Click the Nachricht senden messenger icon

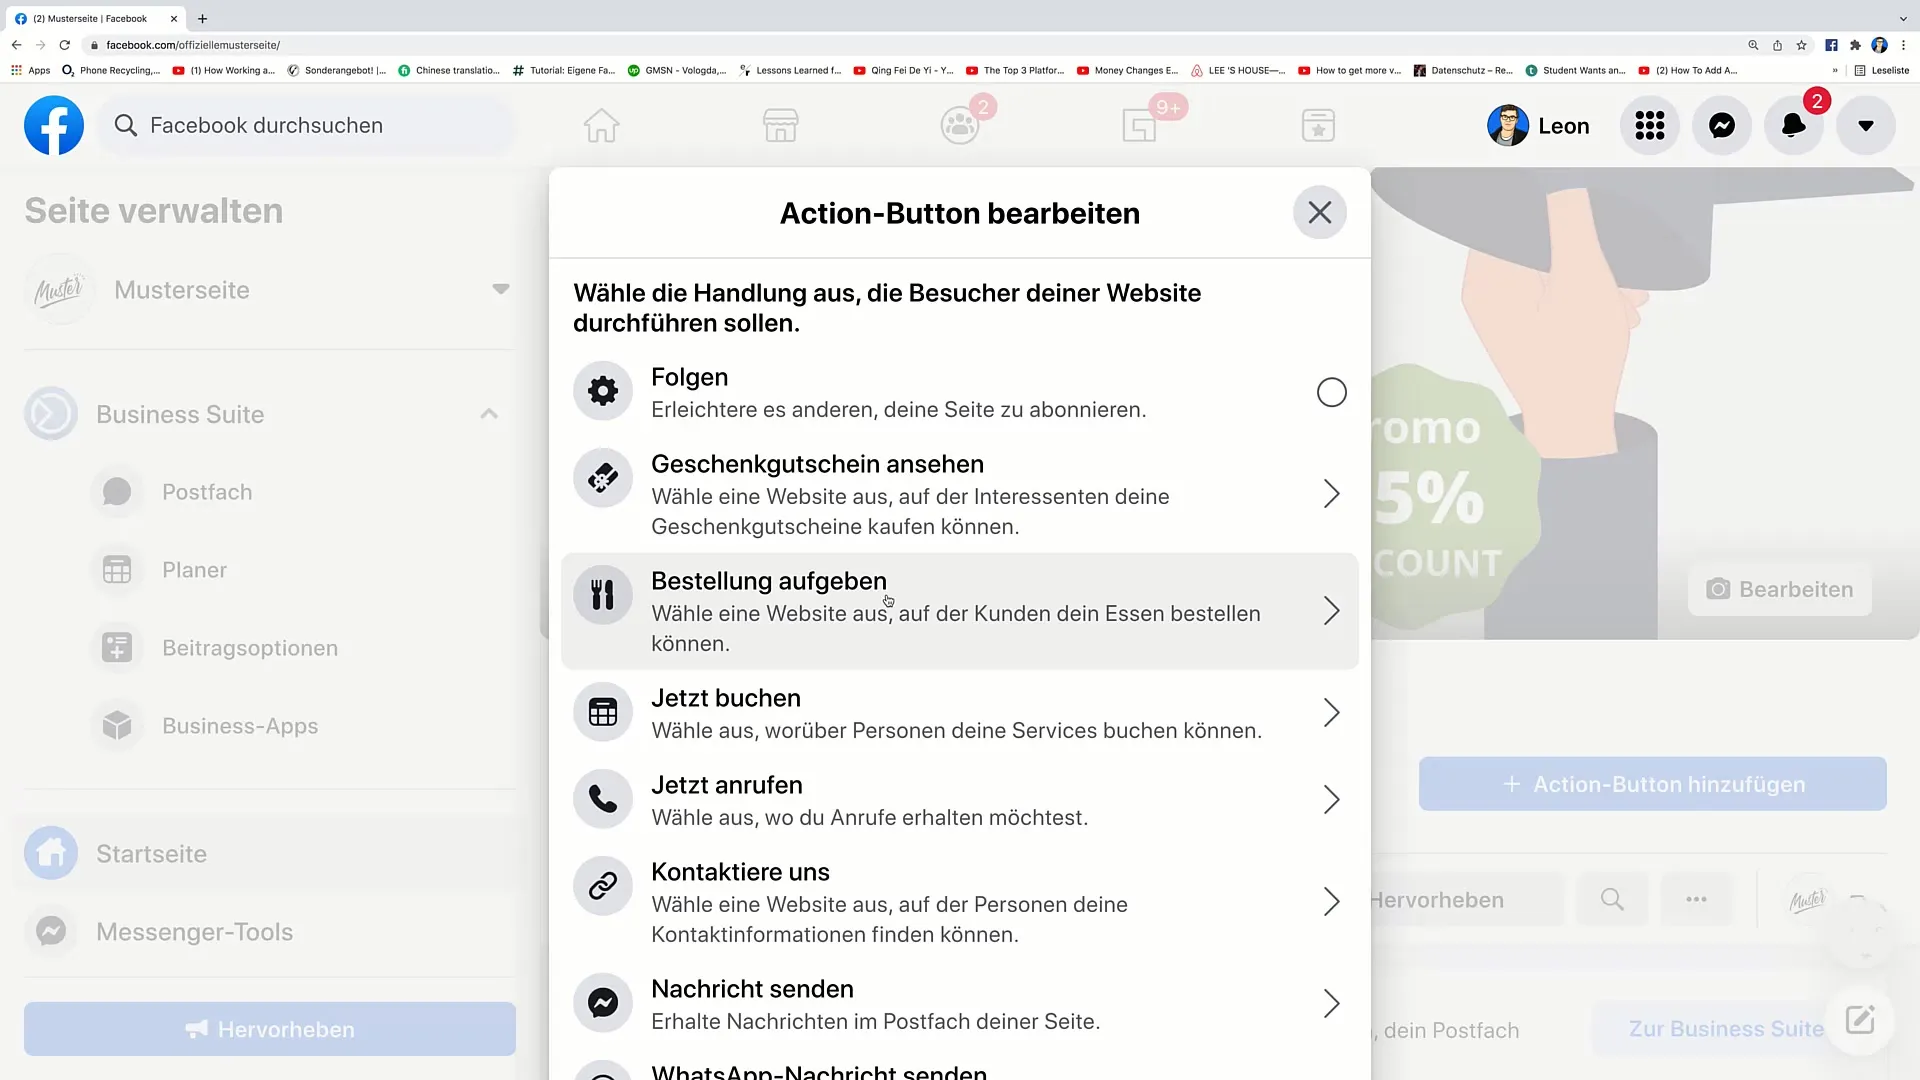click(602, 1002)
